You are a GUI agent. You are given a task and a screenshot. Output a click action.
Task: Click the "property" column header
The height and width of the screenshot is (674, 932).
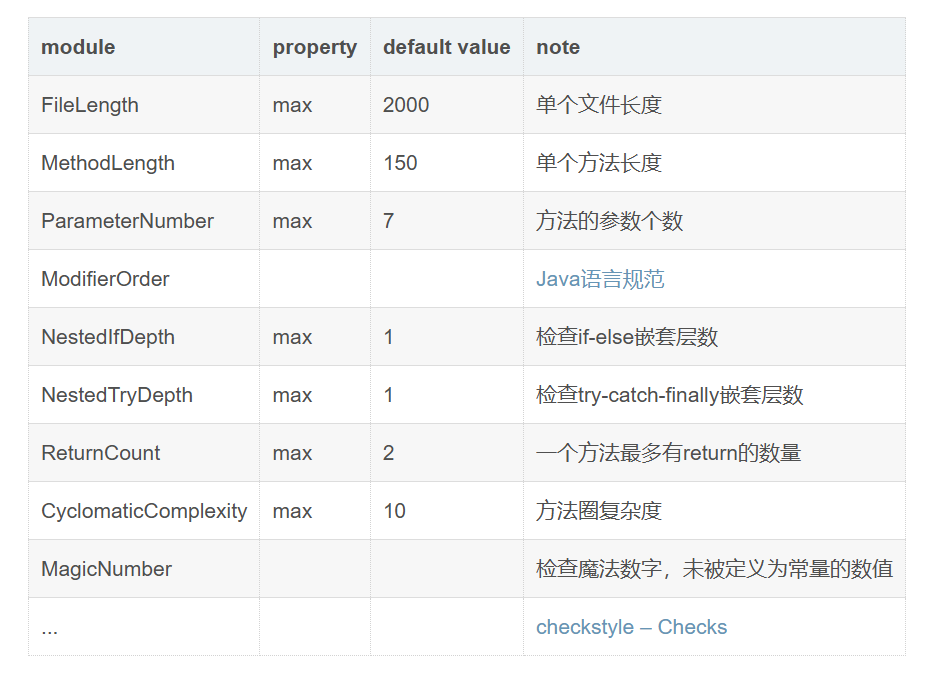click(x=314, y=48)
